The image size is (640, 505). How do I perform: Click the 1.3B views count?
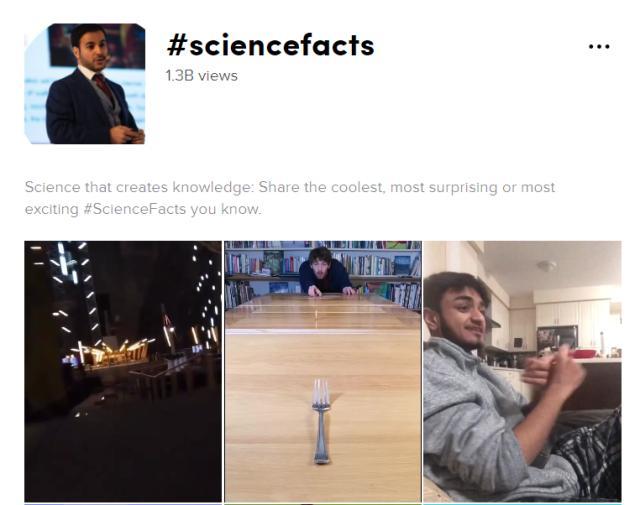point(201,76)
